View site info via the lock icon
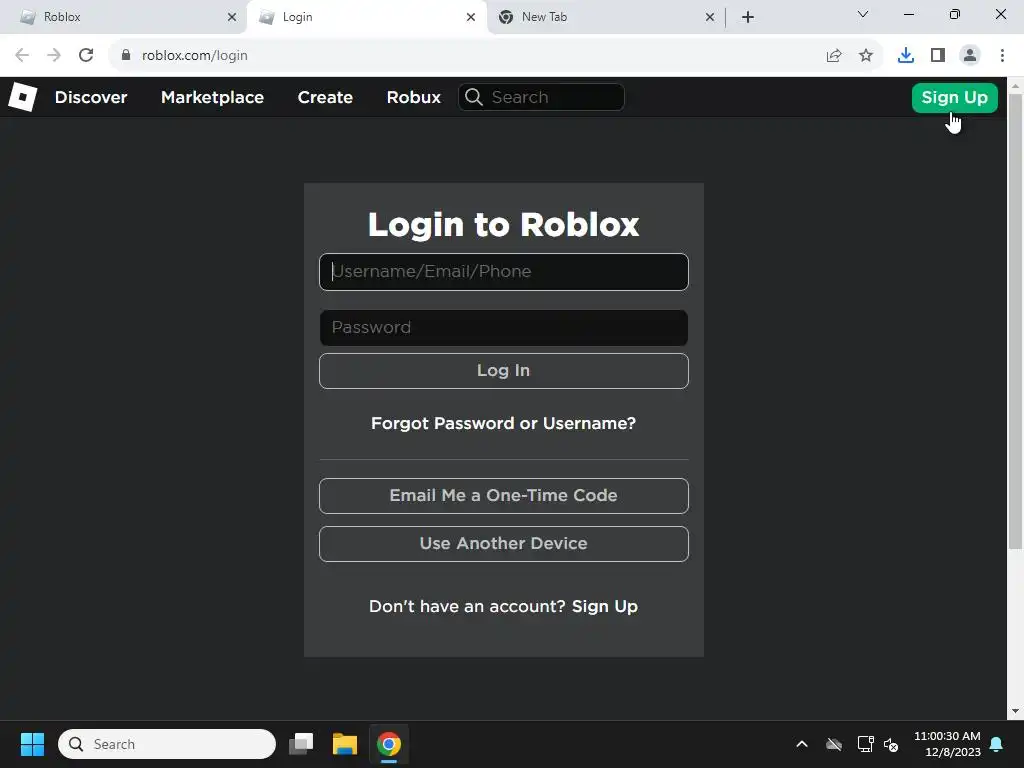Viewport: 1024px width, 768px height. pyautogui.click(x=126, y=56)
